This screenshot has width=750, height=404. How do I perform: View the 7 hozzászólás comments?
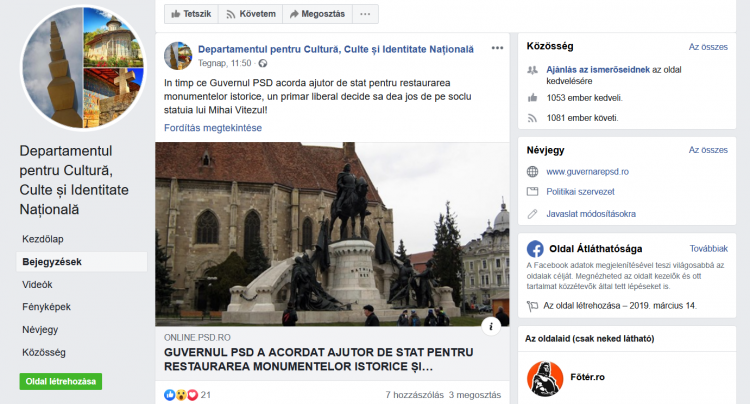pos(414,395)
